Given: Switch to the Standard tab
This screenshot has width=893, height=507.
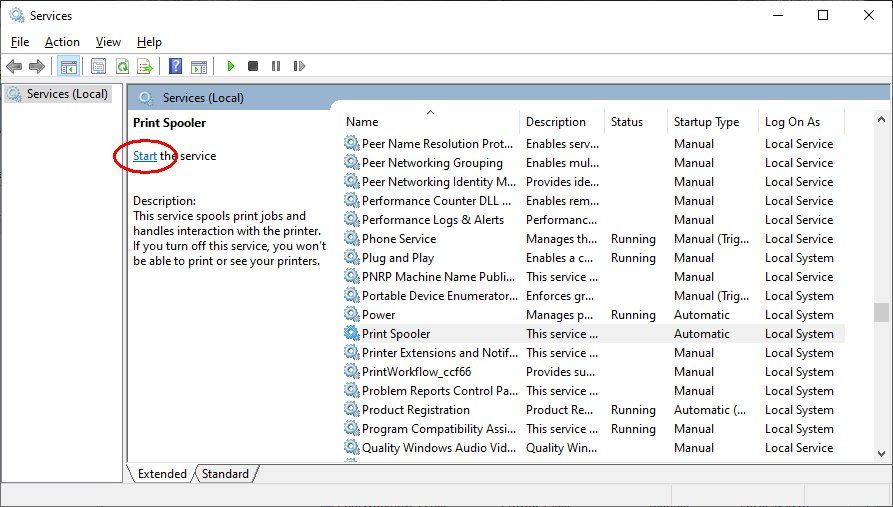Looking at the screenshot, I should [x=226, y=474].
